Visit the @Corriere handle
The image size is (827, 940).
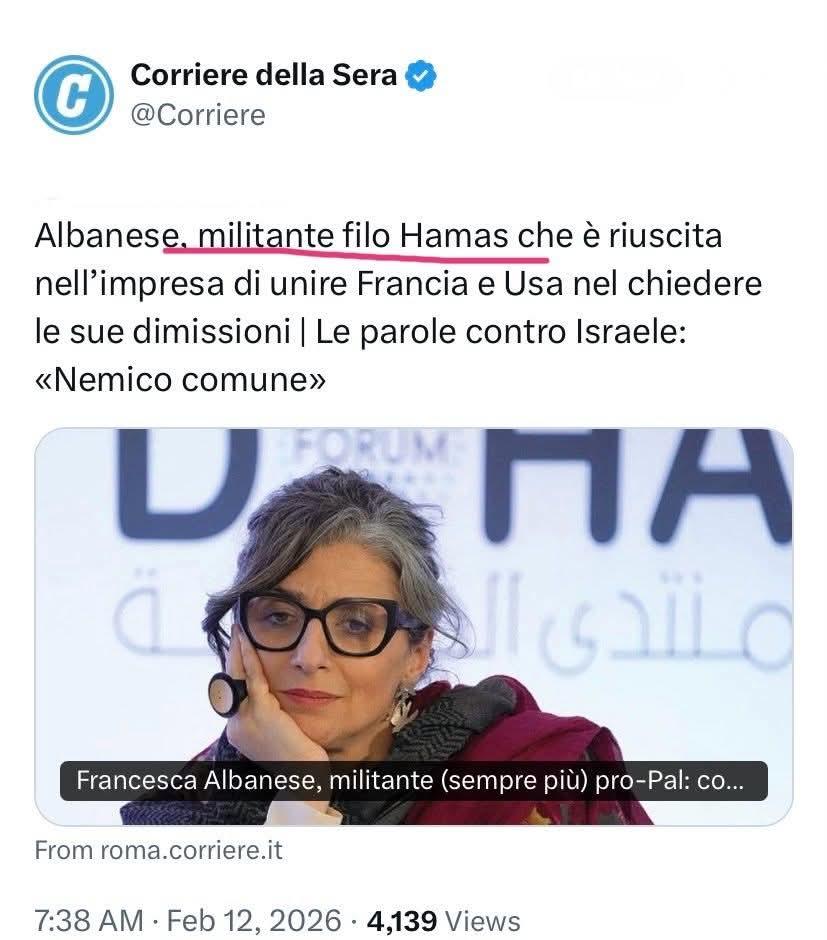(198, 115)
